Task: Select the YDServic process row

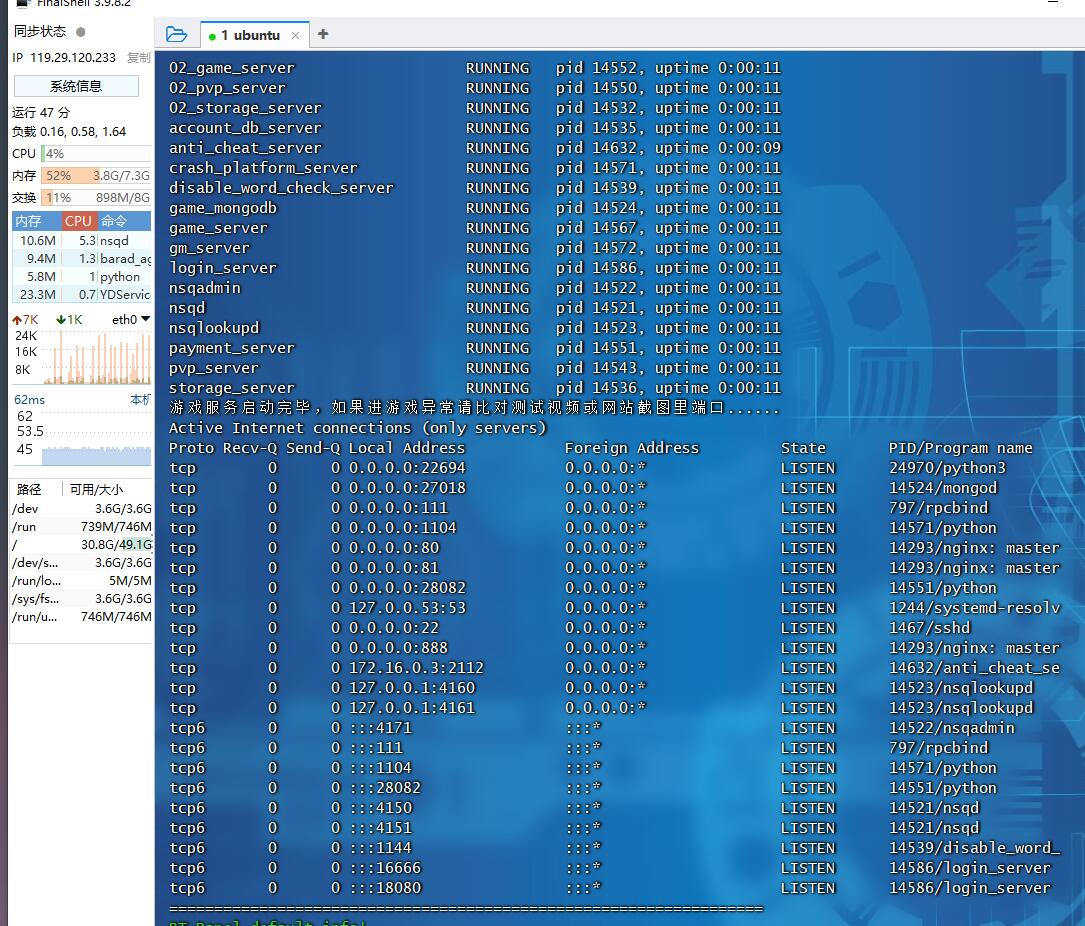Action: click(x=82, y=294)
